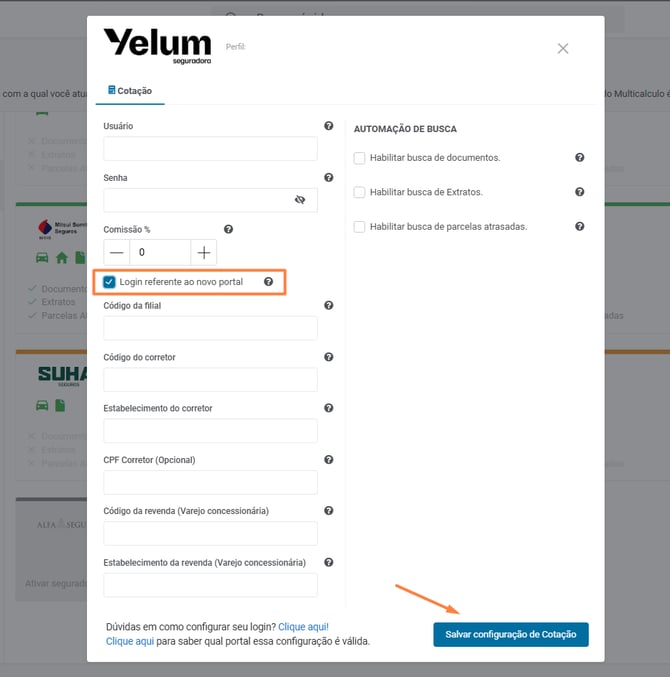Enable Habilitar busca de documentos checkbox
Viewport: 670px width, 677px height.
[x=359, y=158]
